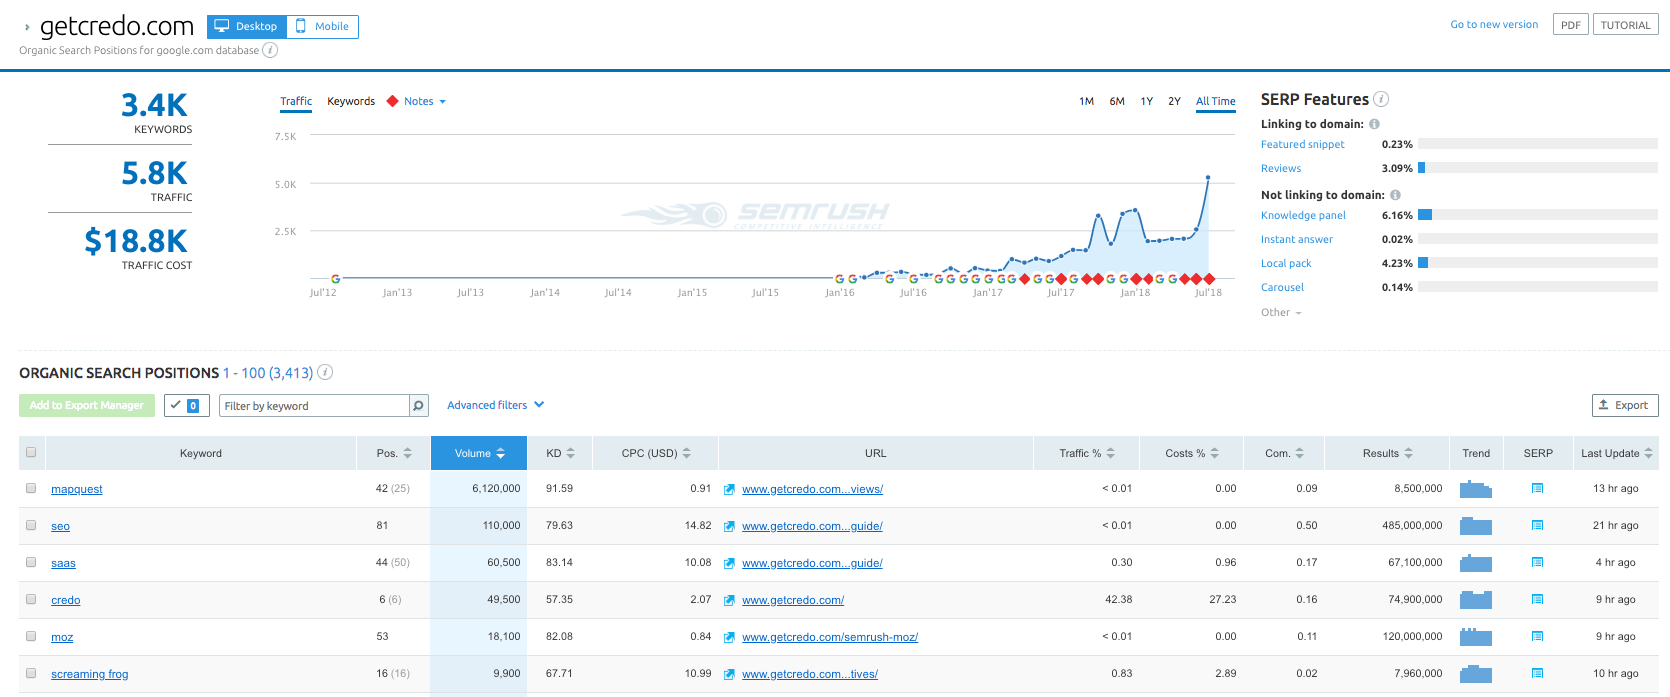
Task: Click the info icon beside google.com database
Action: click(270, 50)
